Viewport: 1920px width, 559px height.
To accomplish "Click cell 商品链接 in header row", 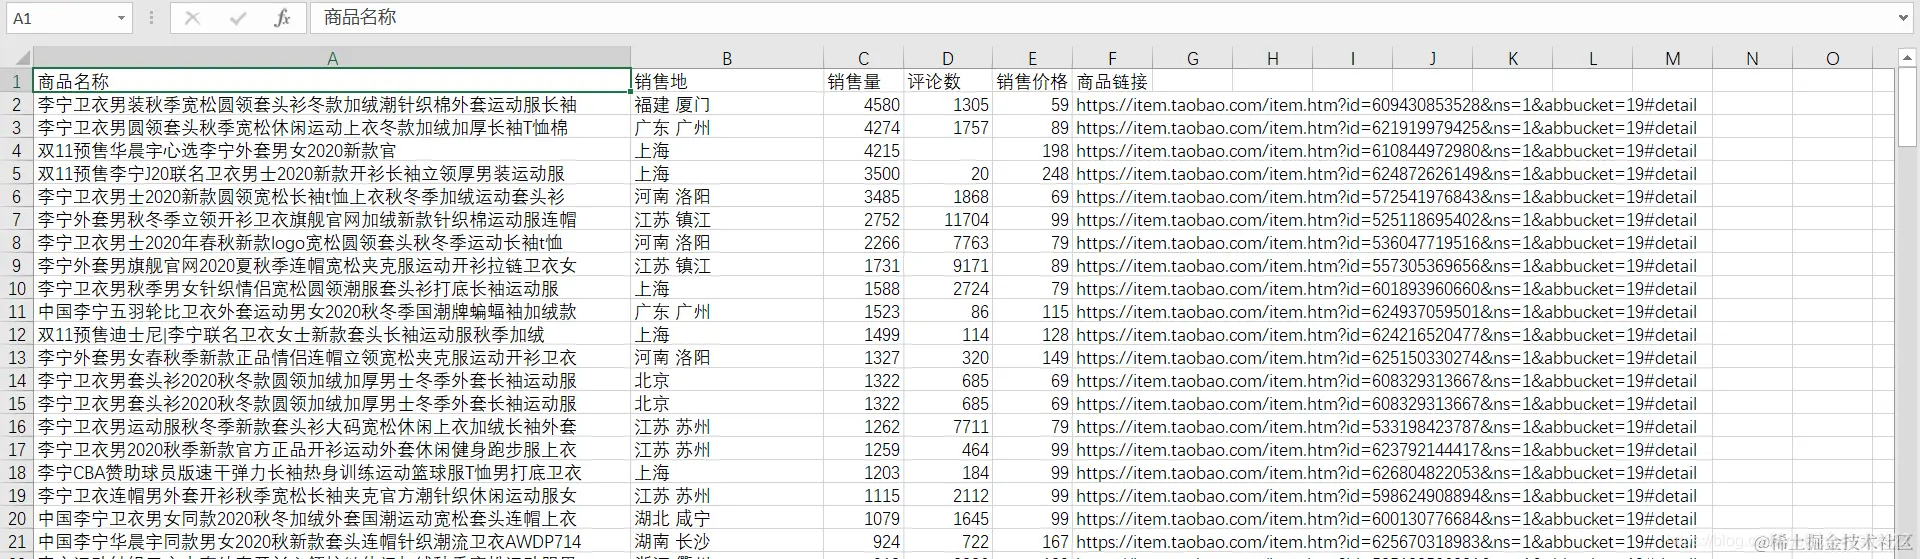I will tap(1113, 81).
